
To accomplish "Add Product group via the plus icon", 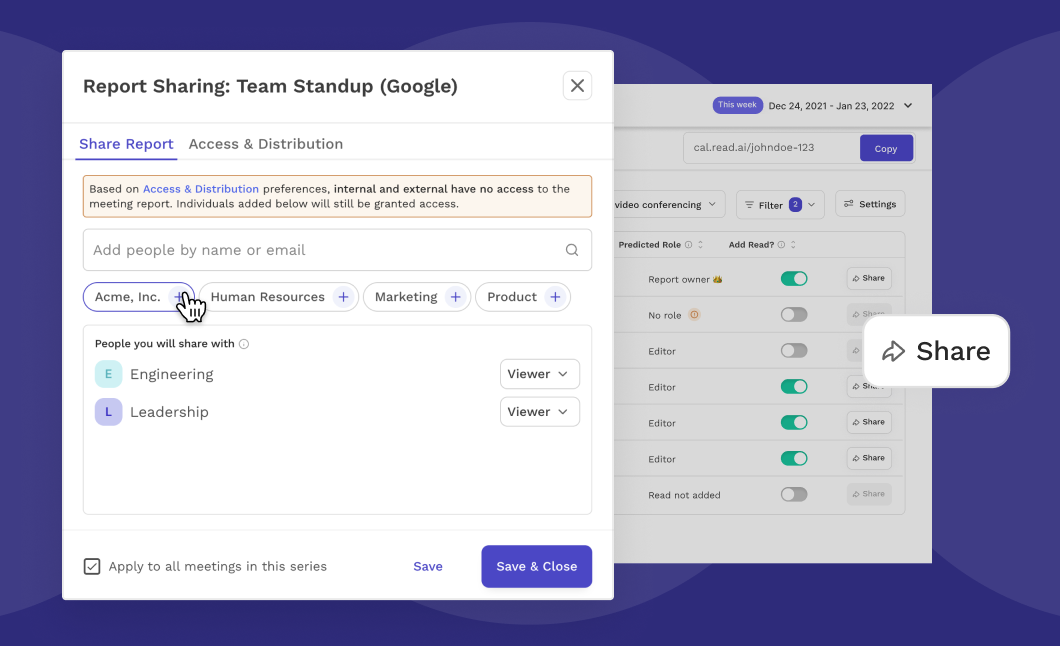I will coord(555,297).
